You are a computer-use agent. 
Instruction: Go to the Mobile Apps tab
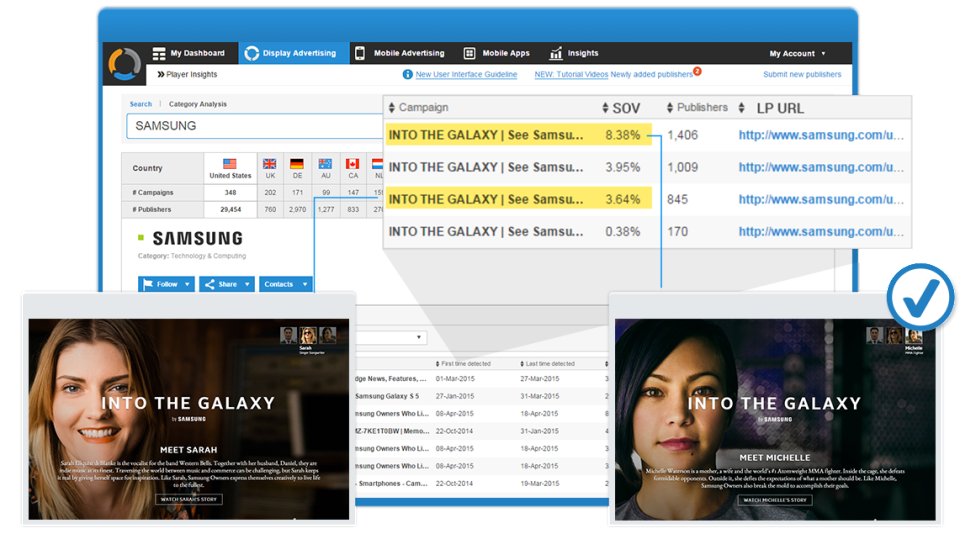coord(497,53)
